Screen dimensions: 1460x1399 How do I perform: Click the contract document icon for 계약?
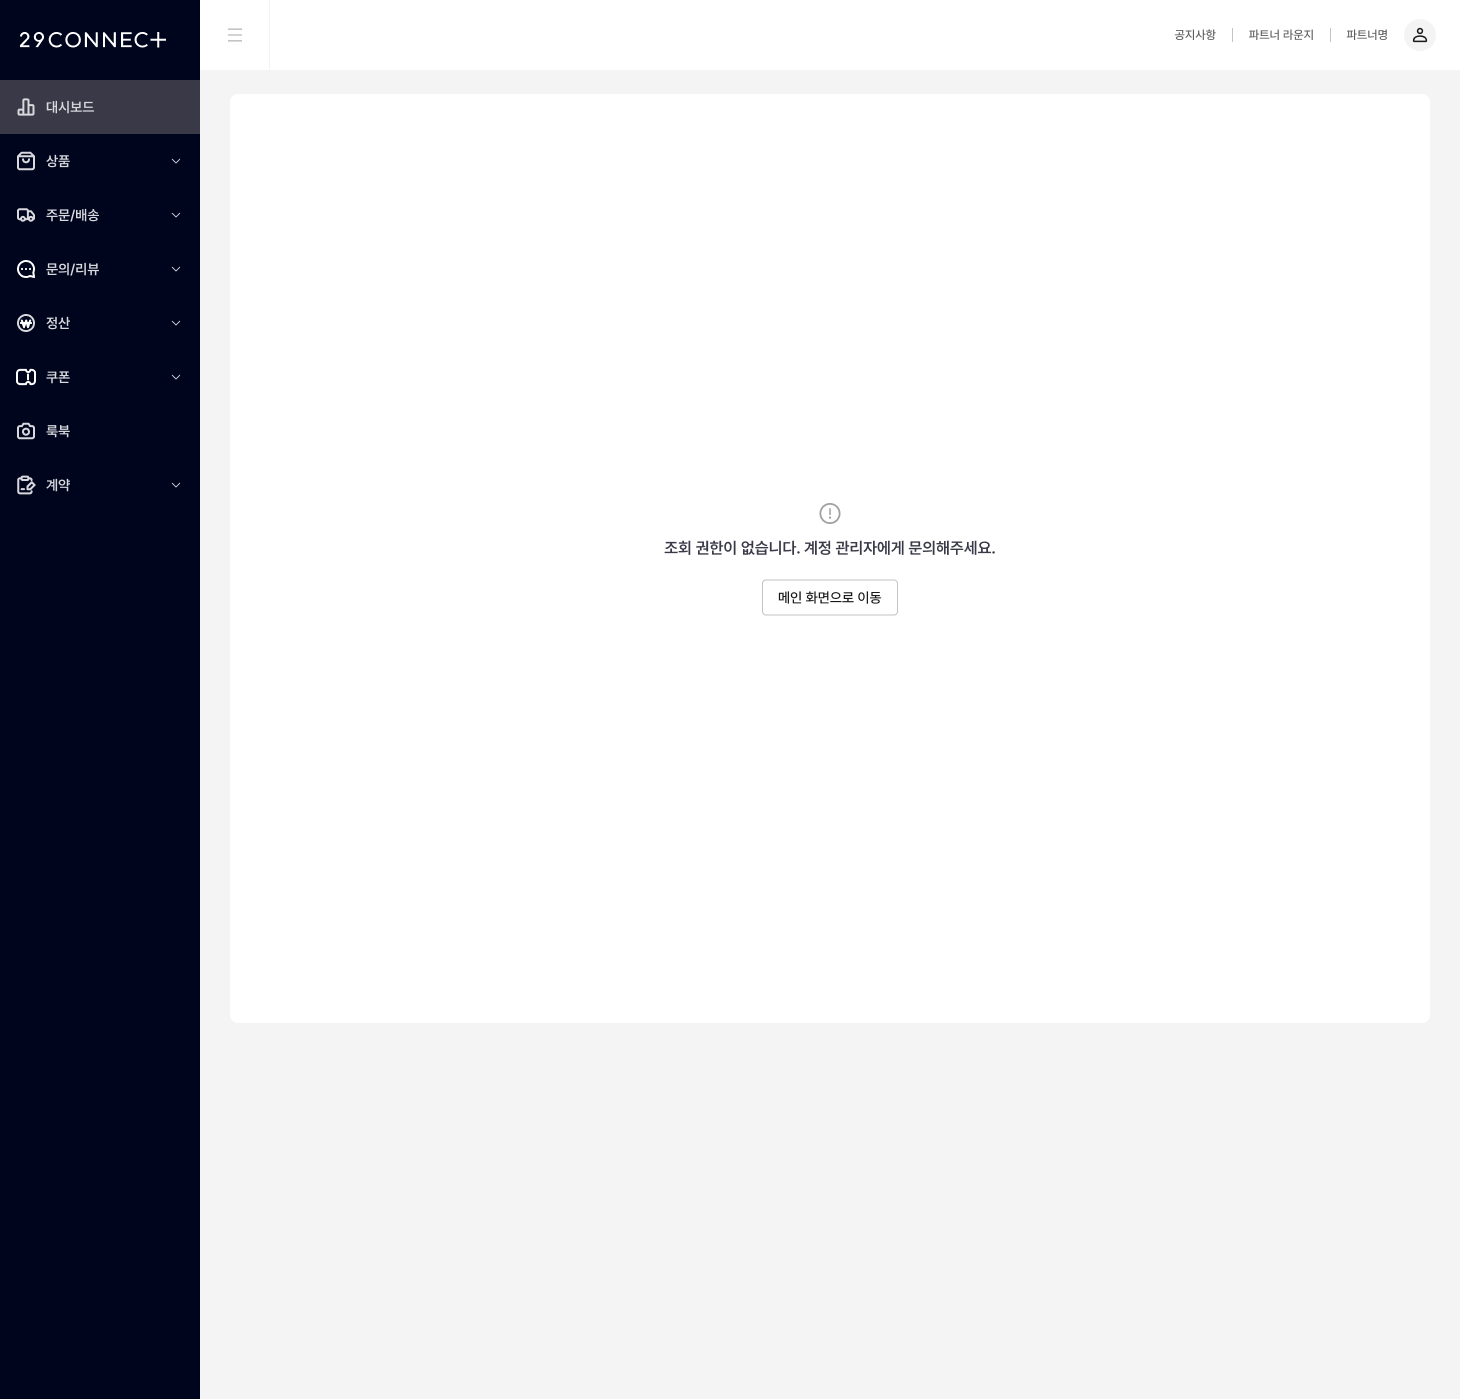click(26, 485)
